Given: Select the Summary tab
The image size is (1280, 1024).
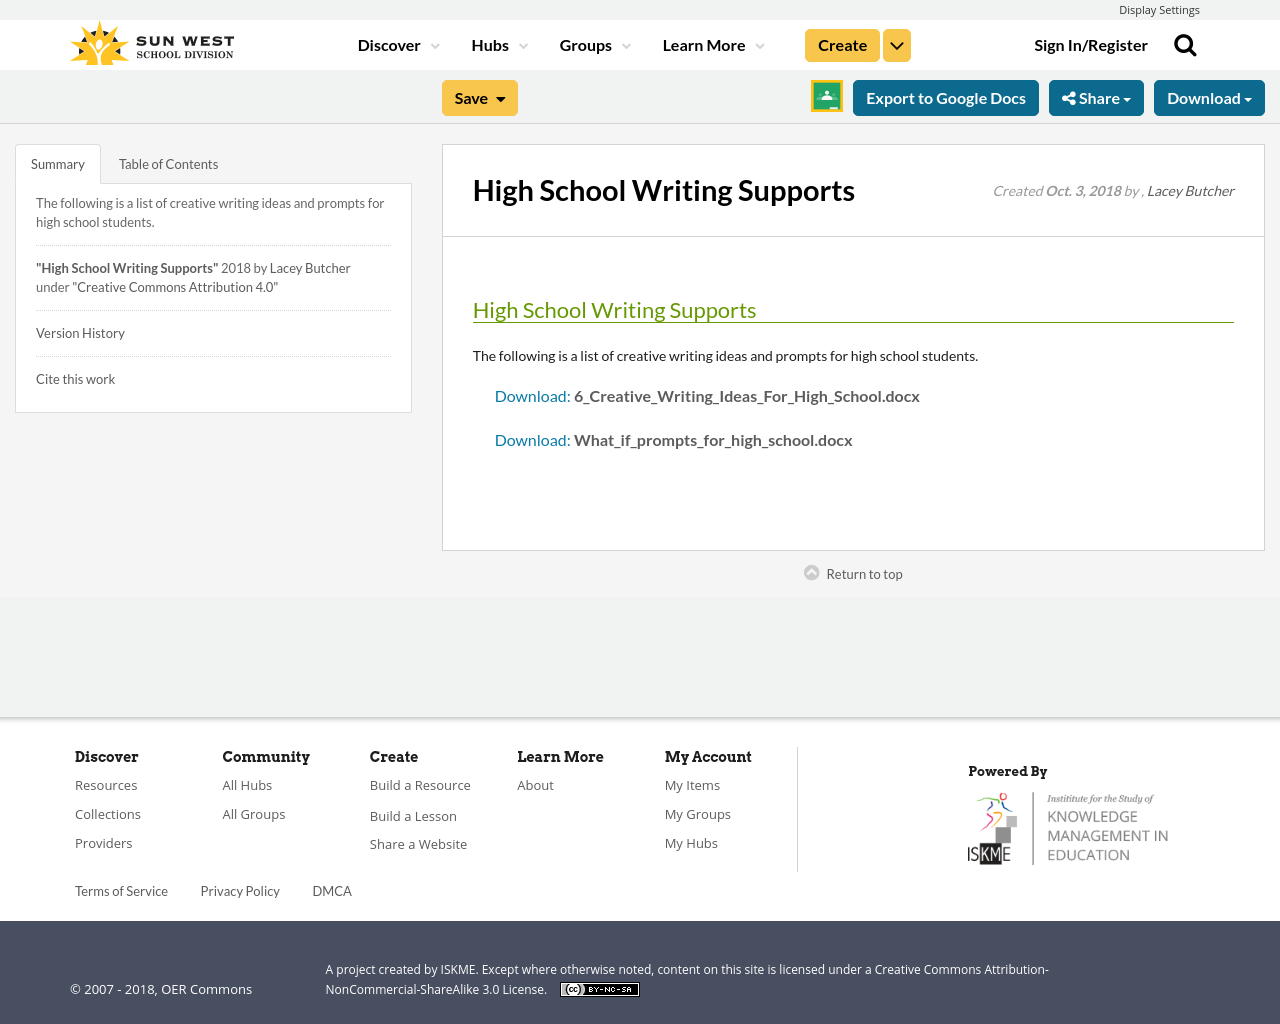Looking at the screenshot, I should point(58,164).
